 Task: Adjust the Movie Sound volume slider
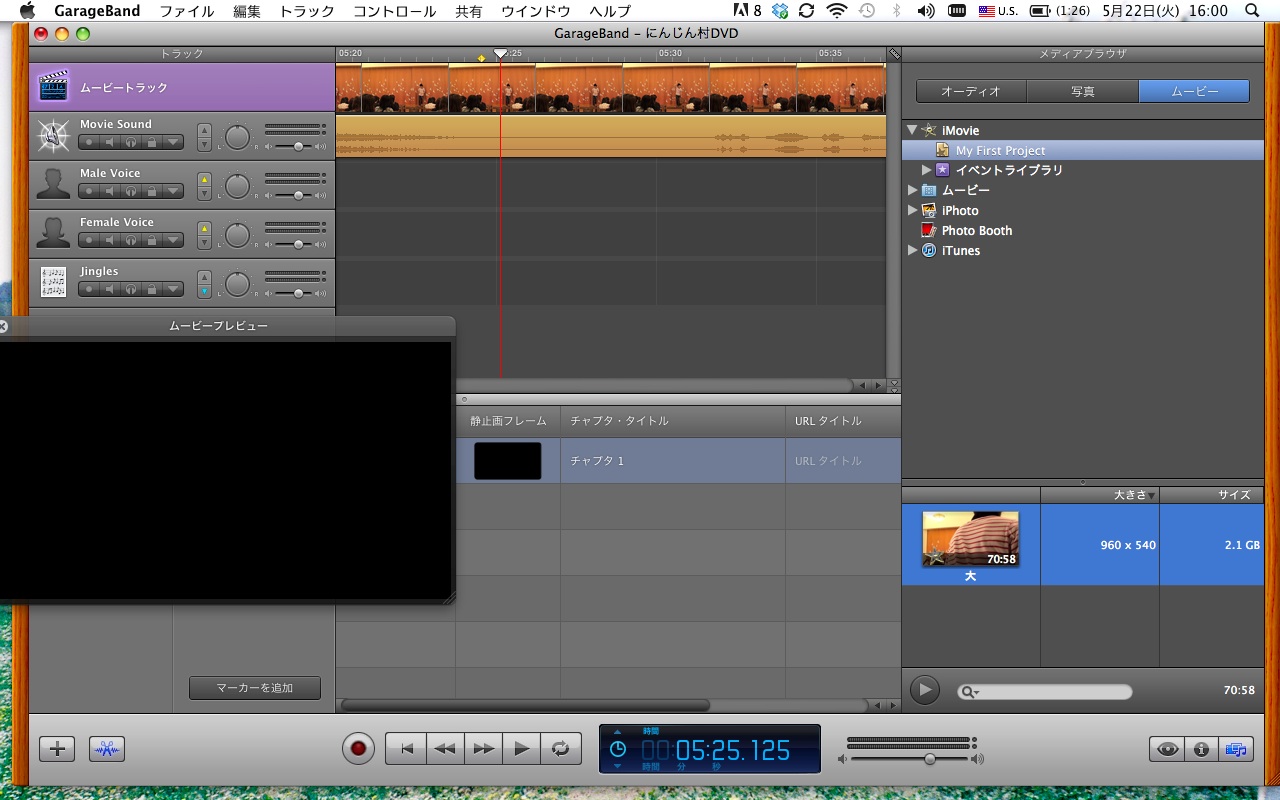coord(298,146)
